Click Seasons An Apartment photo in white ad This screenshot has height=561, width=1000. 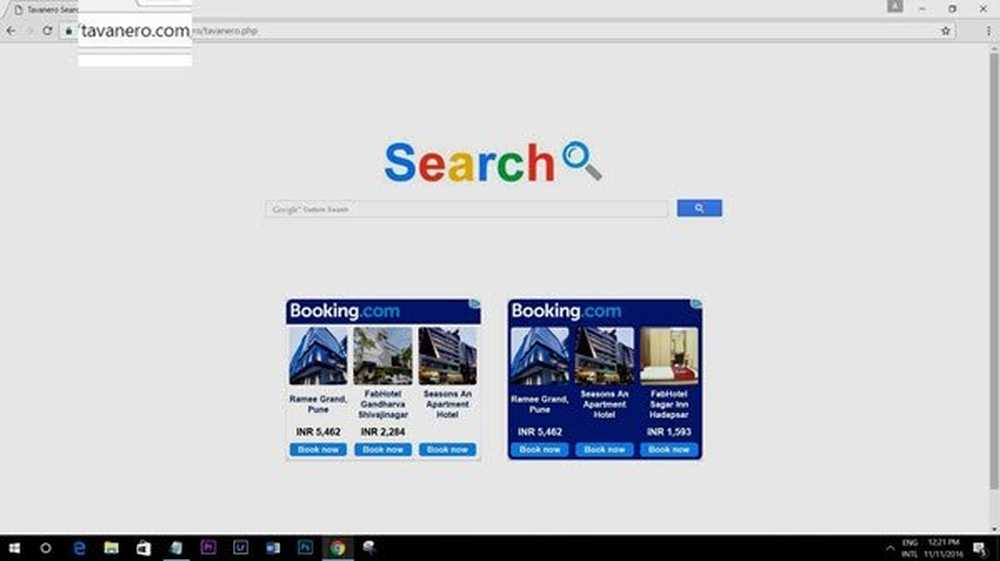(x=448, y=356)
